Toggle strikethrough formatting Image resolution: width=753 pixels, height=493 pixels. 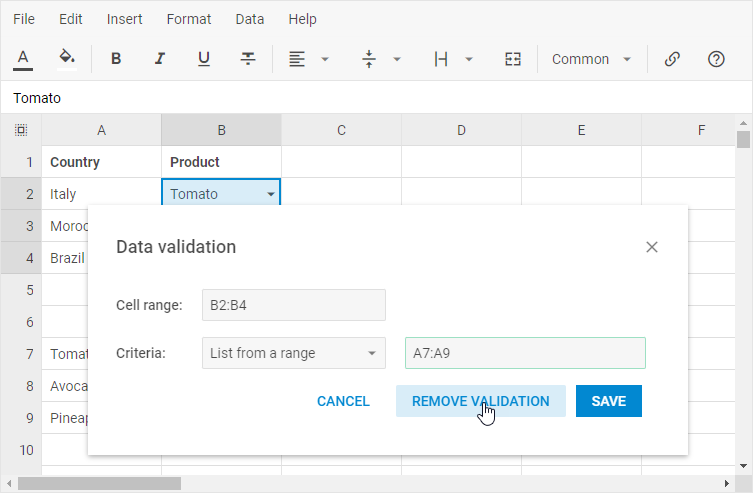click(248, 59)
